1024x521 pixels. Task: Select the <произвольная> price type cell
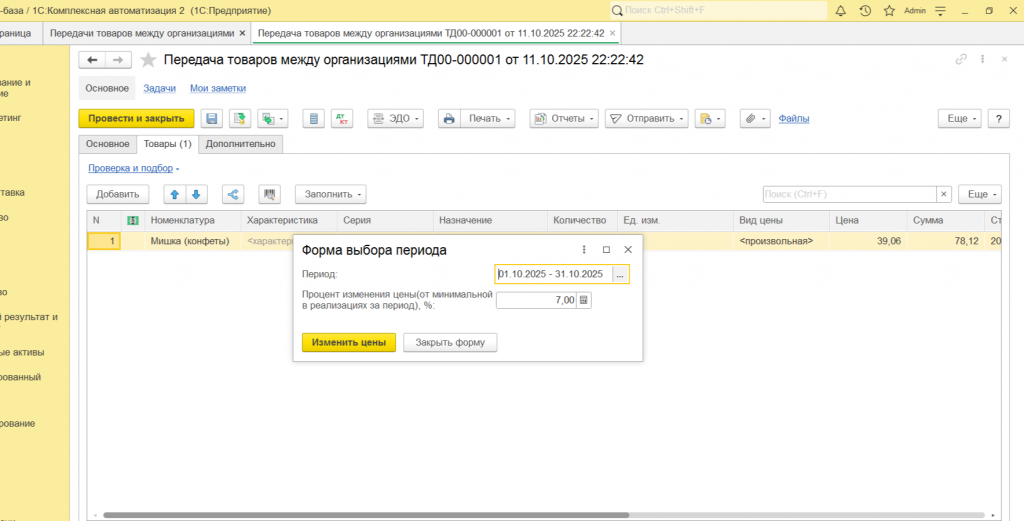(782, 241)
